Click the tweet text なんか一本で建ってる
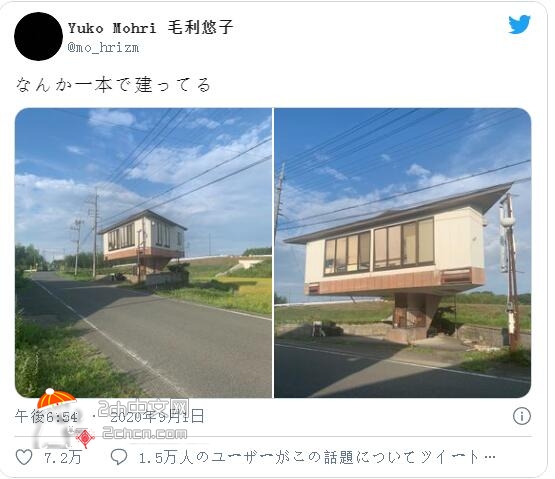The width and height of the screenshot is (555, 479). coord(114,85)
